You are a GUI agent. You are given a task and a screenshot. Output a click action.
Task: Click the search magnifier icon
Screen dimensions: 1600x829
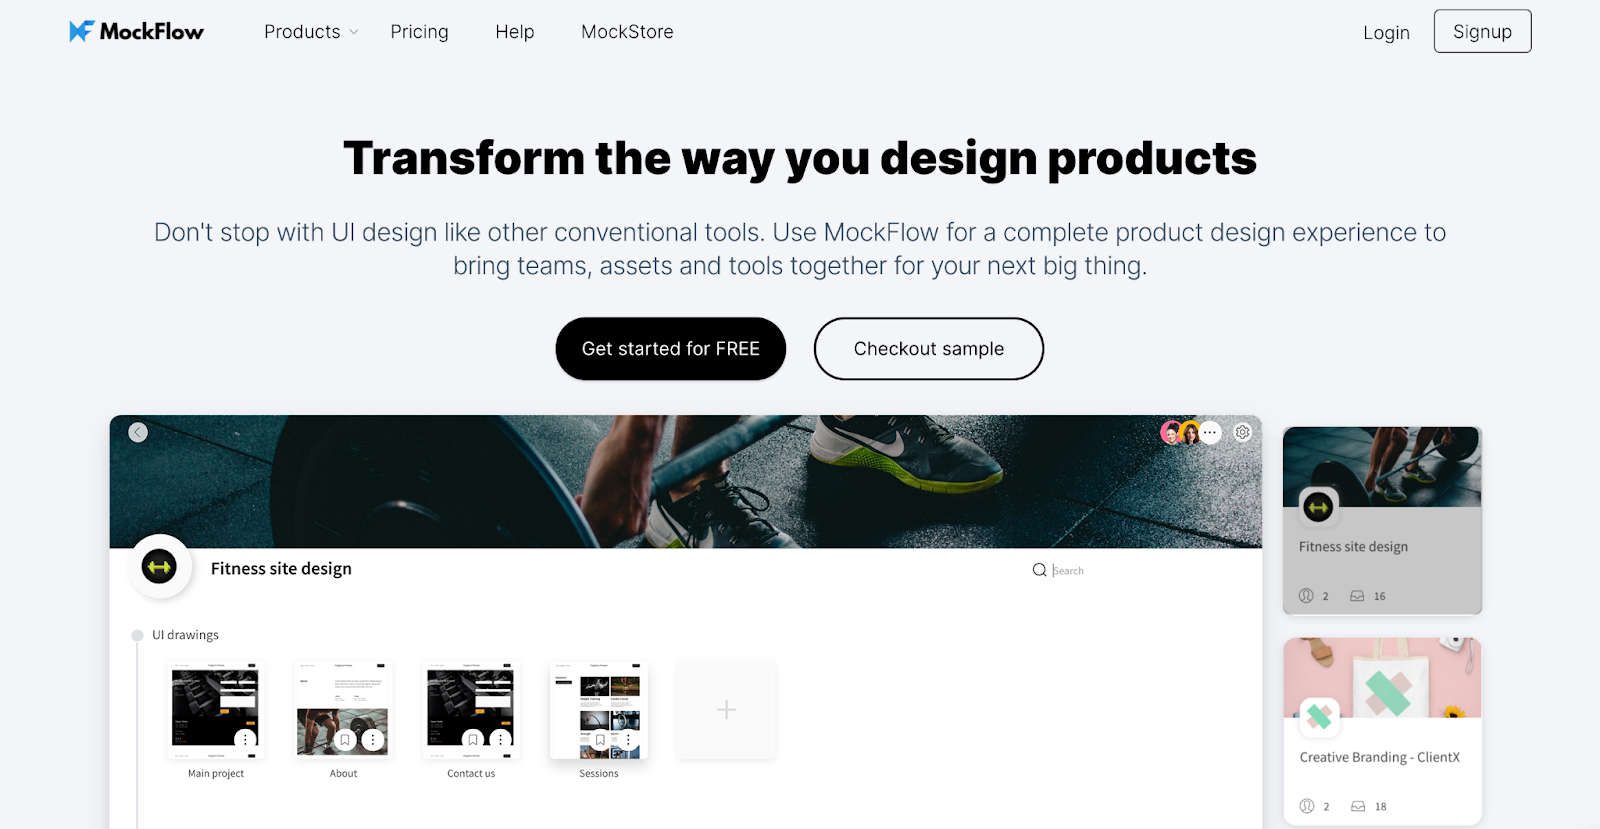pos(1039,570)
